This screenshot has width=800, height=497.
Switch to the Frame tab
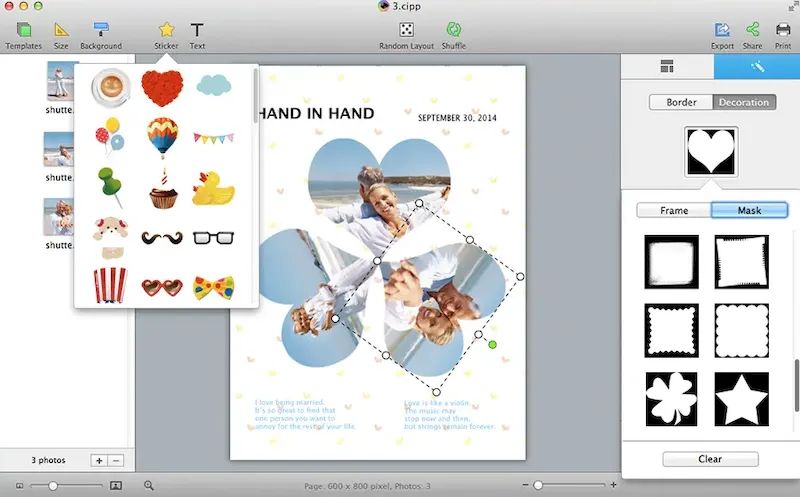pyautogui.click(x=673, y=210)
